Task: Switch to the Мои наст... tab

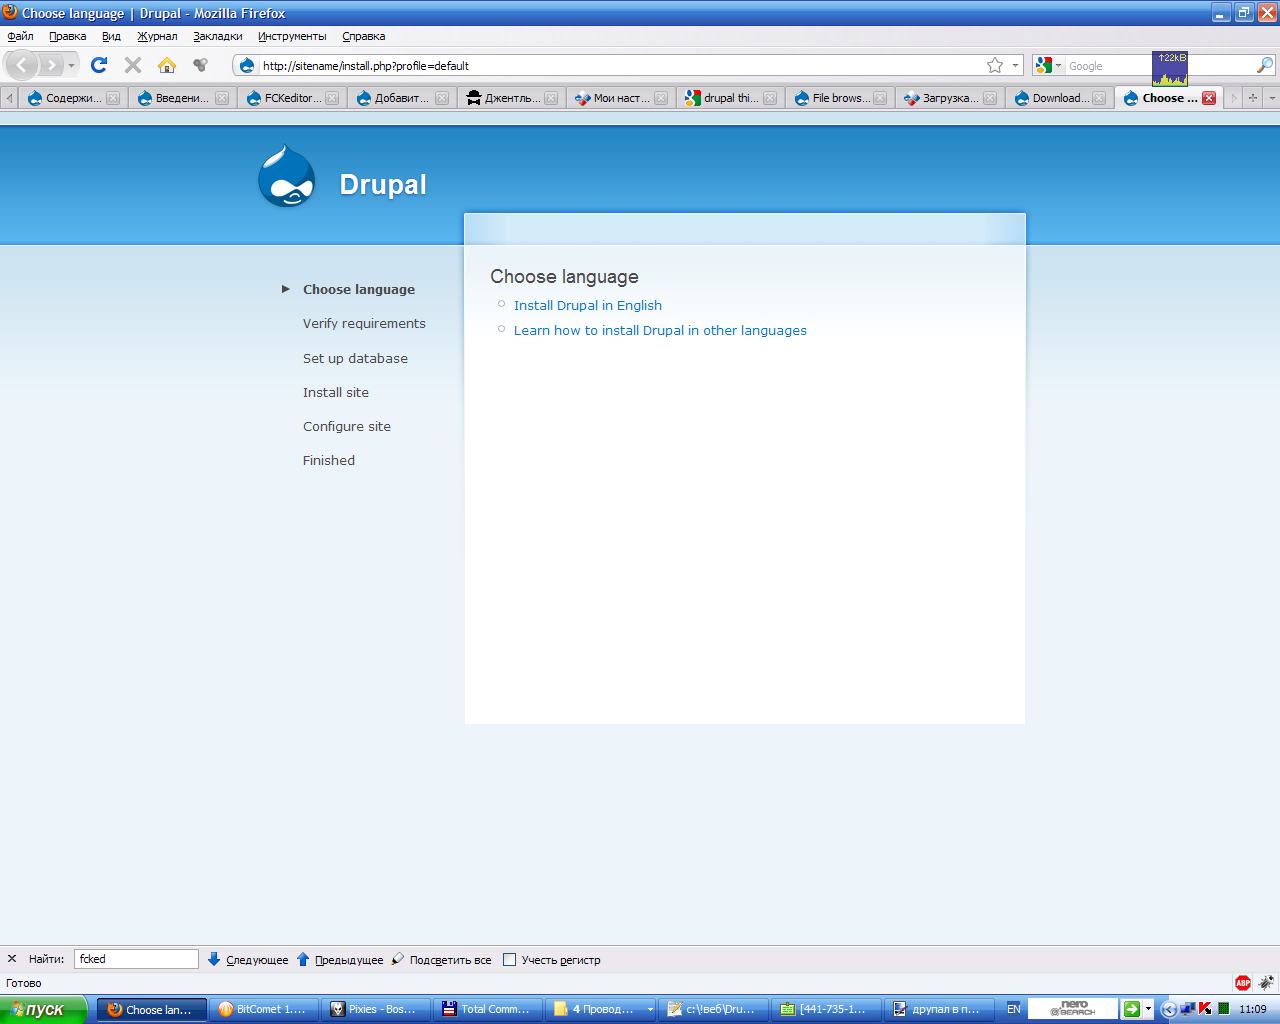Action: coord(620,98)
